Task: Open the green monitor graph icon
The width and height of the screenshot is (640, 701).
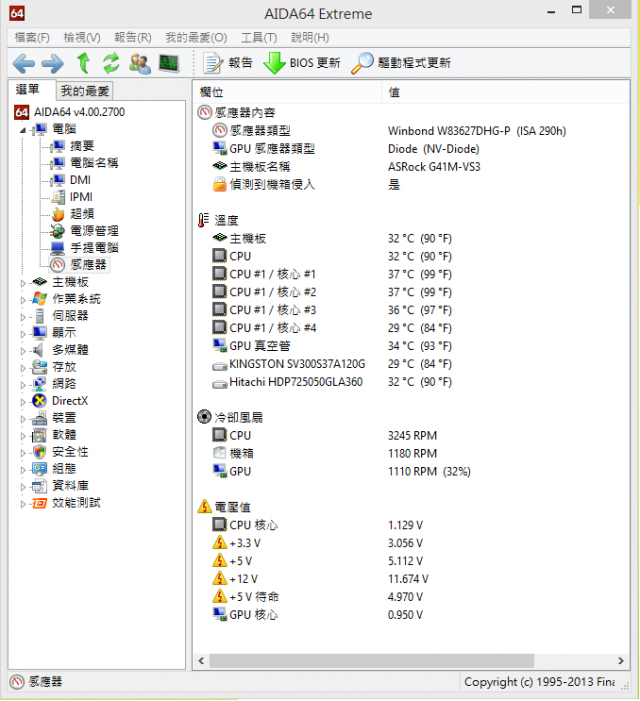Action: pos(169,63)
